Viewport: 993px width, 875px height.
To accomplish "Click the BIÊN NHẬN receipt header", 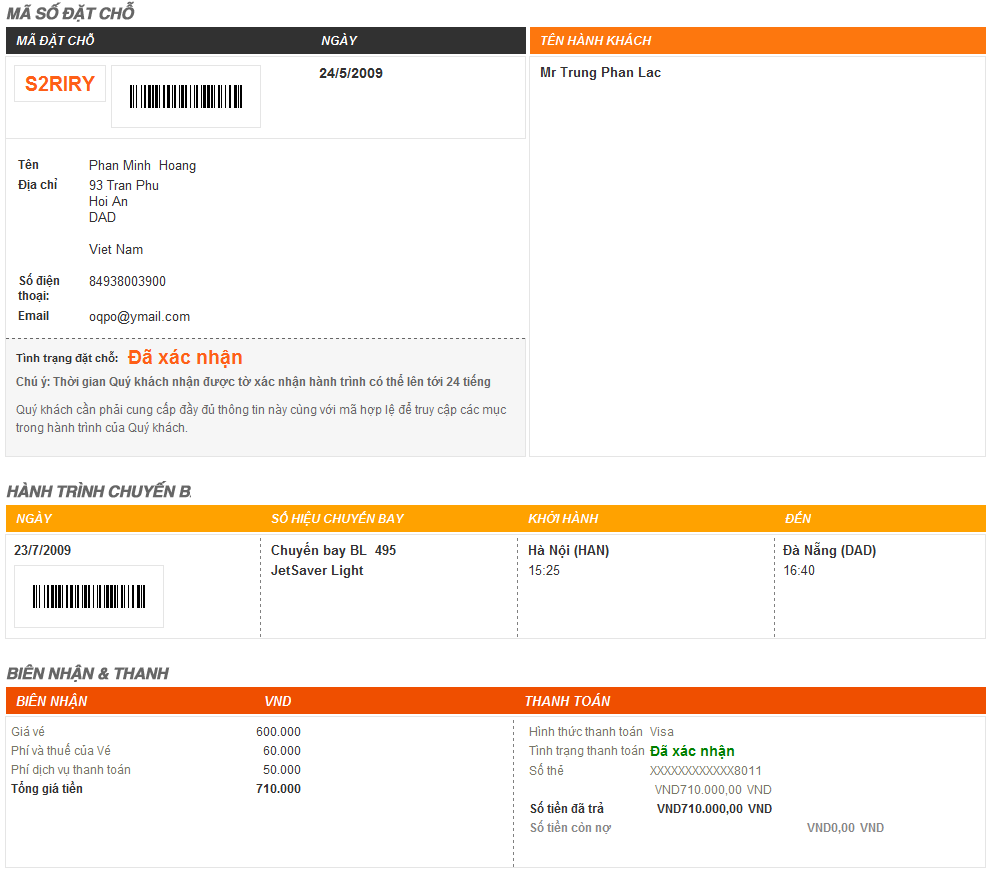I will 52,701.
